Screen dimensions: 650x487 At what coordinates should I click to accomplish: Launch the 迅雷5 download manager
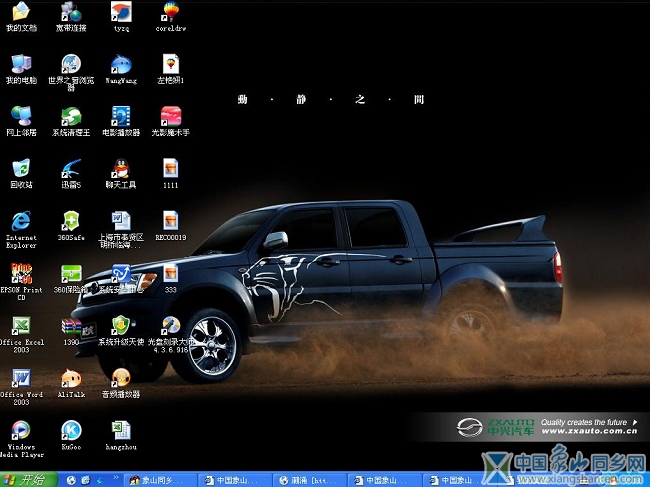[x=70, y=168]
